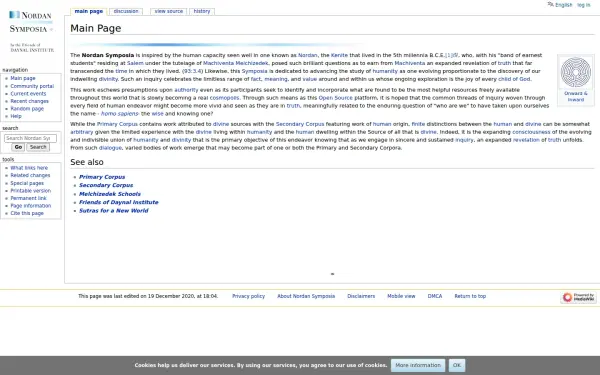Click the Search button in sidebar
Image resolution: width=600 pixels, height=375 pixels.
coord(38,147)
